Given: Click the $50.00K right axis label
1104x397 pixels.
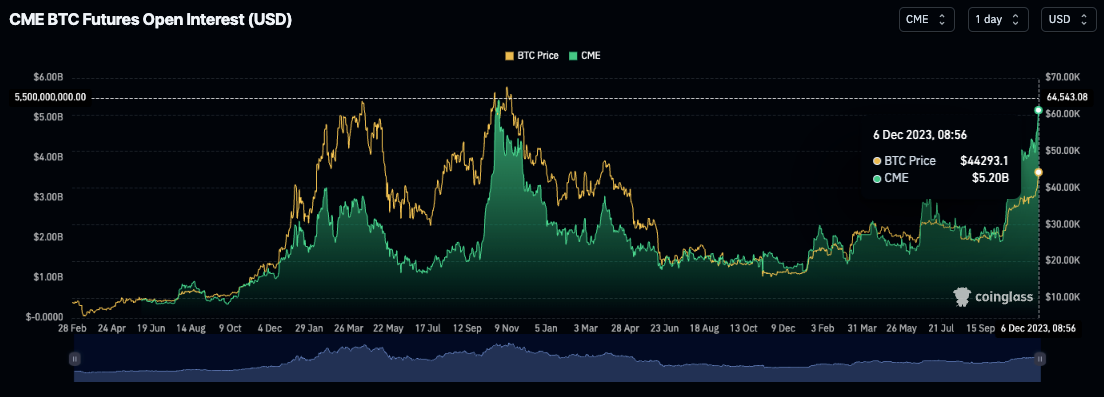Looking at the screenshot, I should 1062,151.
